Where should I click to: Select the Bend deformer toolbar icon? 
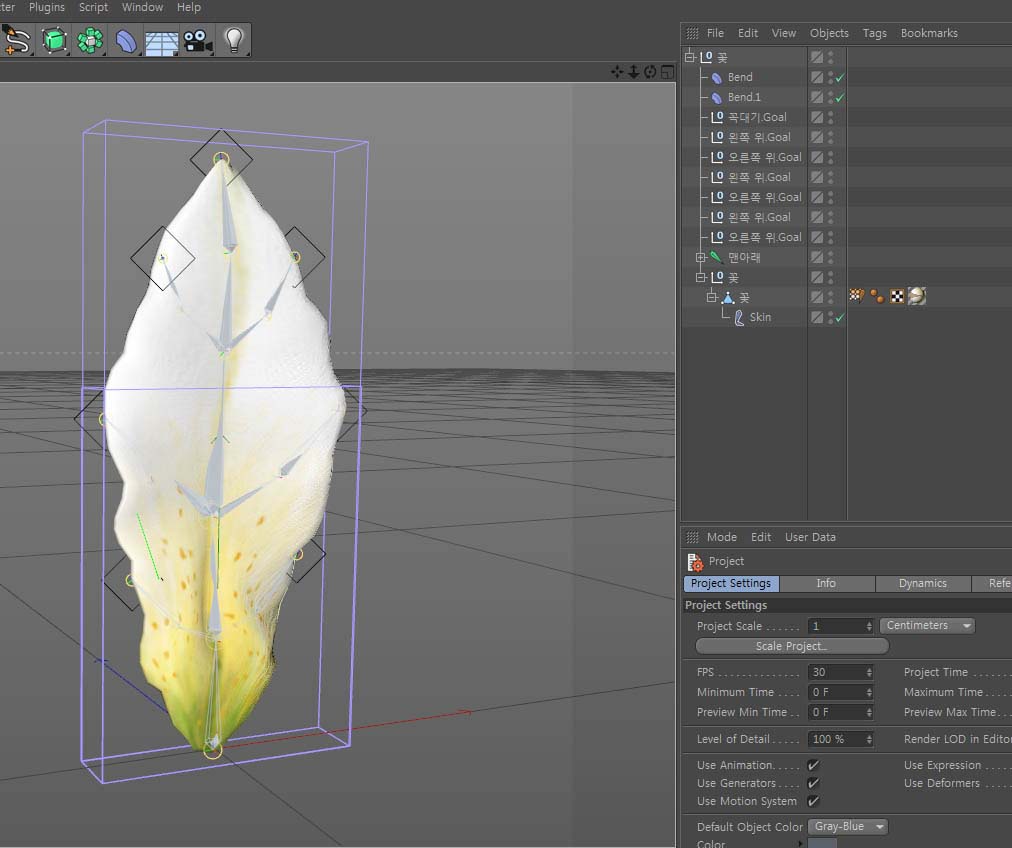[127, 40]
